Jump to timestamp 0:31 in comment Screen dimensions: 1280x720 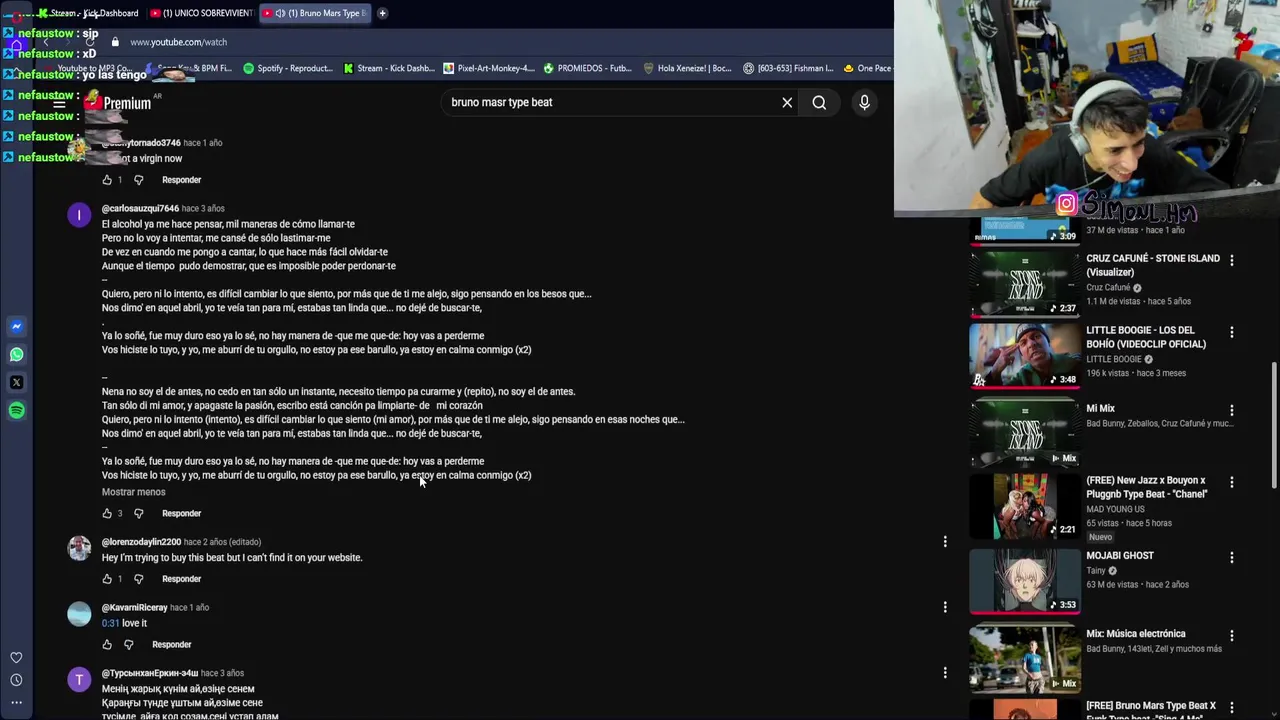(x=110, y=623)
